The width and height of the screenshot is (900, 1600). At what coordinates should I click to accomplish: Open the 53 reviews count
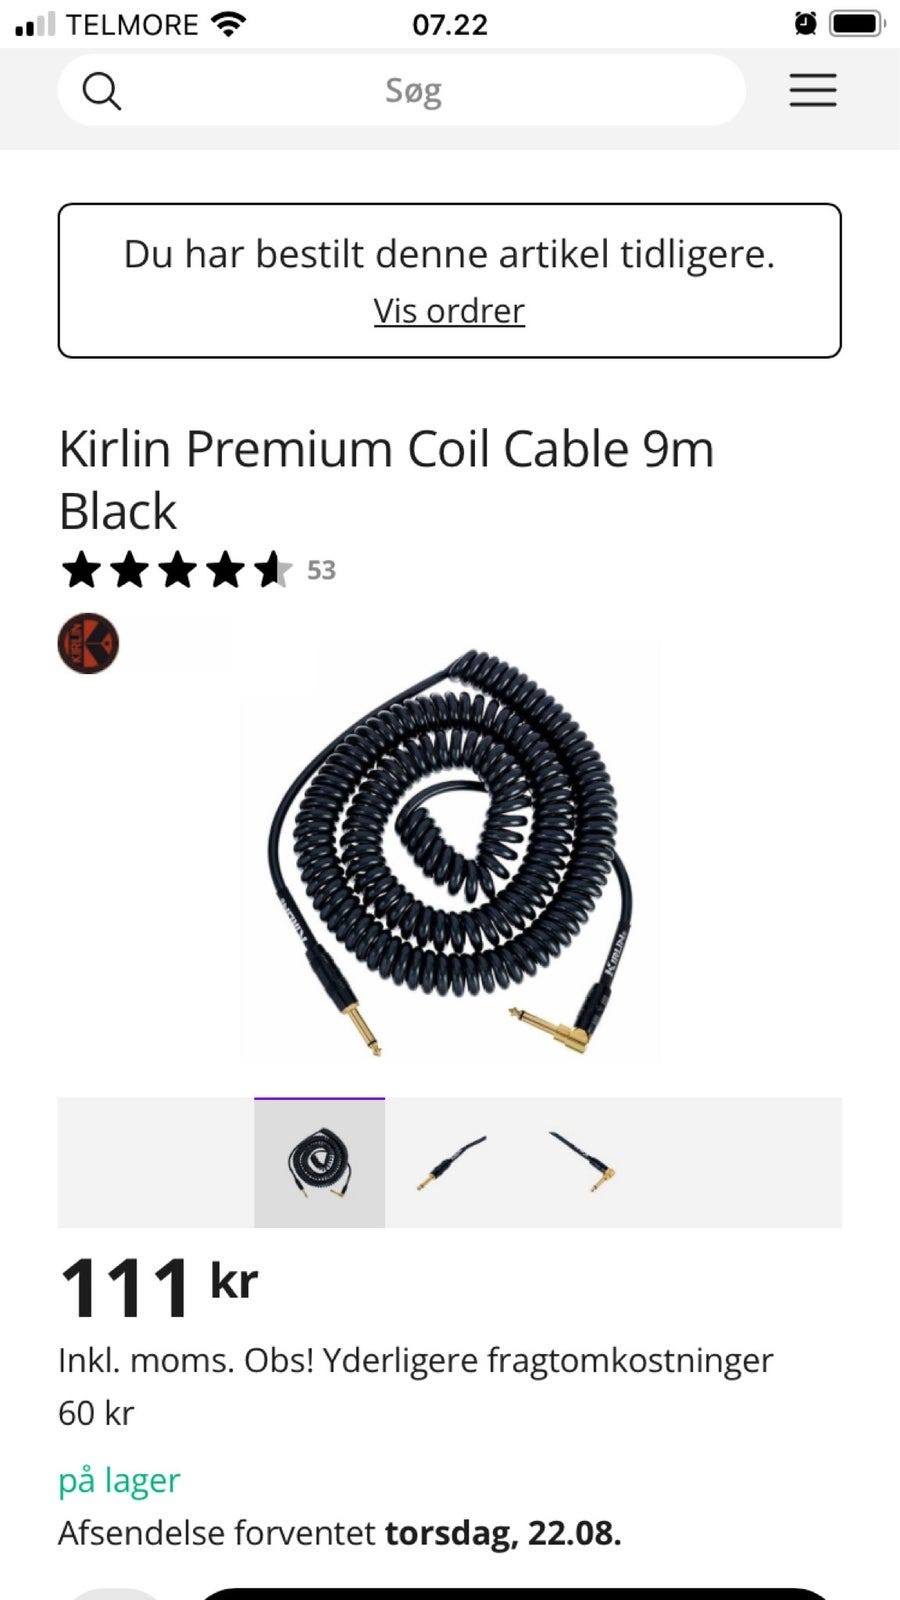coord(321,570)
